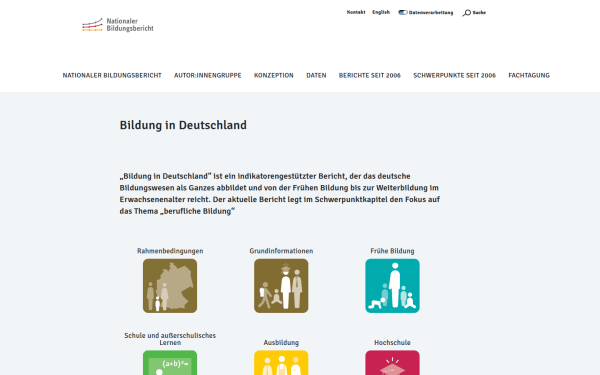Toggle the Datenverarbeitung switch
Viewport: 600px width, 375px height.
403,12
